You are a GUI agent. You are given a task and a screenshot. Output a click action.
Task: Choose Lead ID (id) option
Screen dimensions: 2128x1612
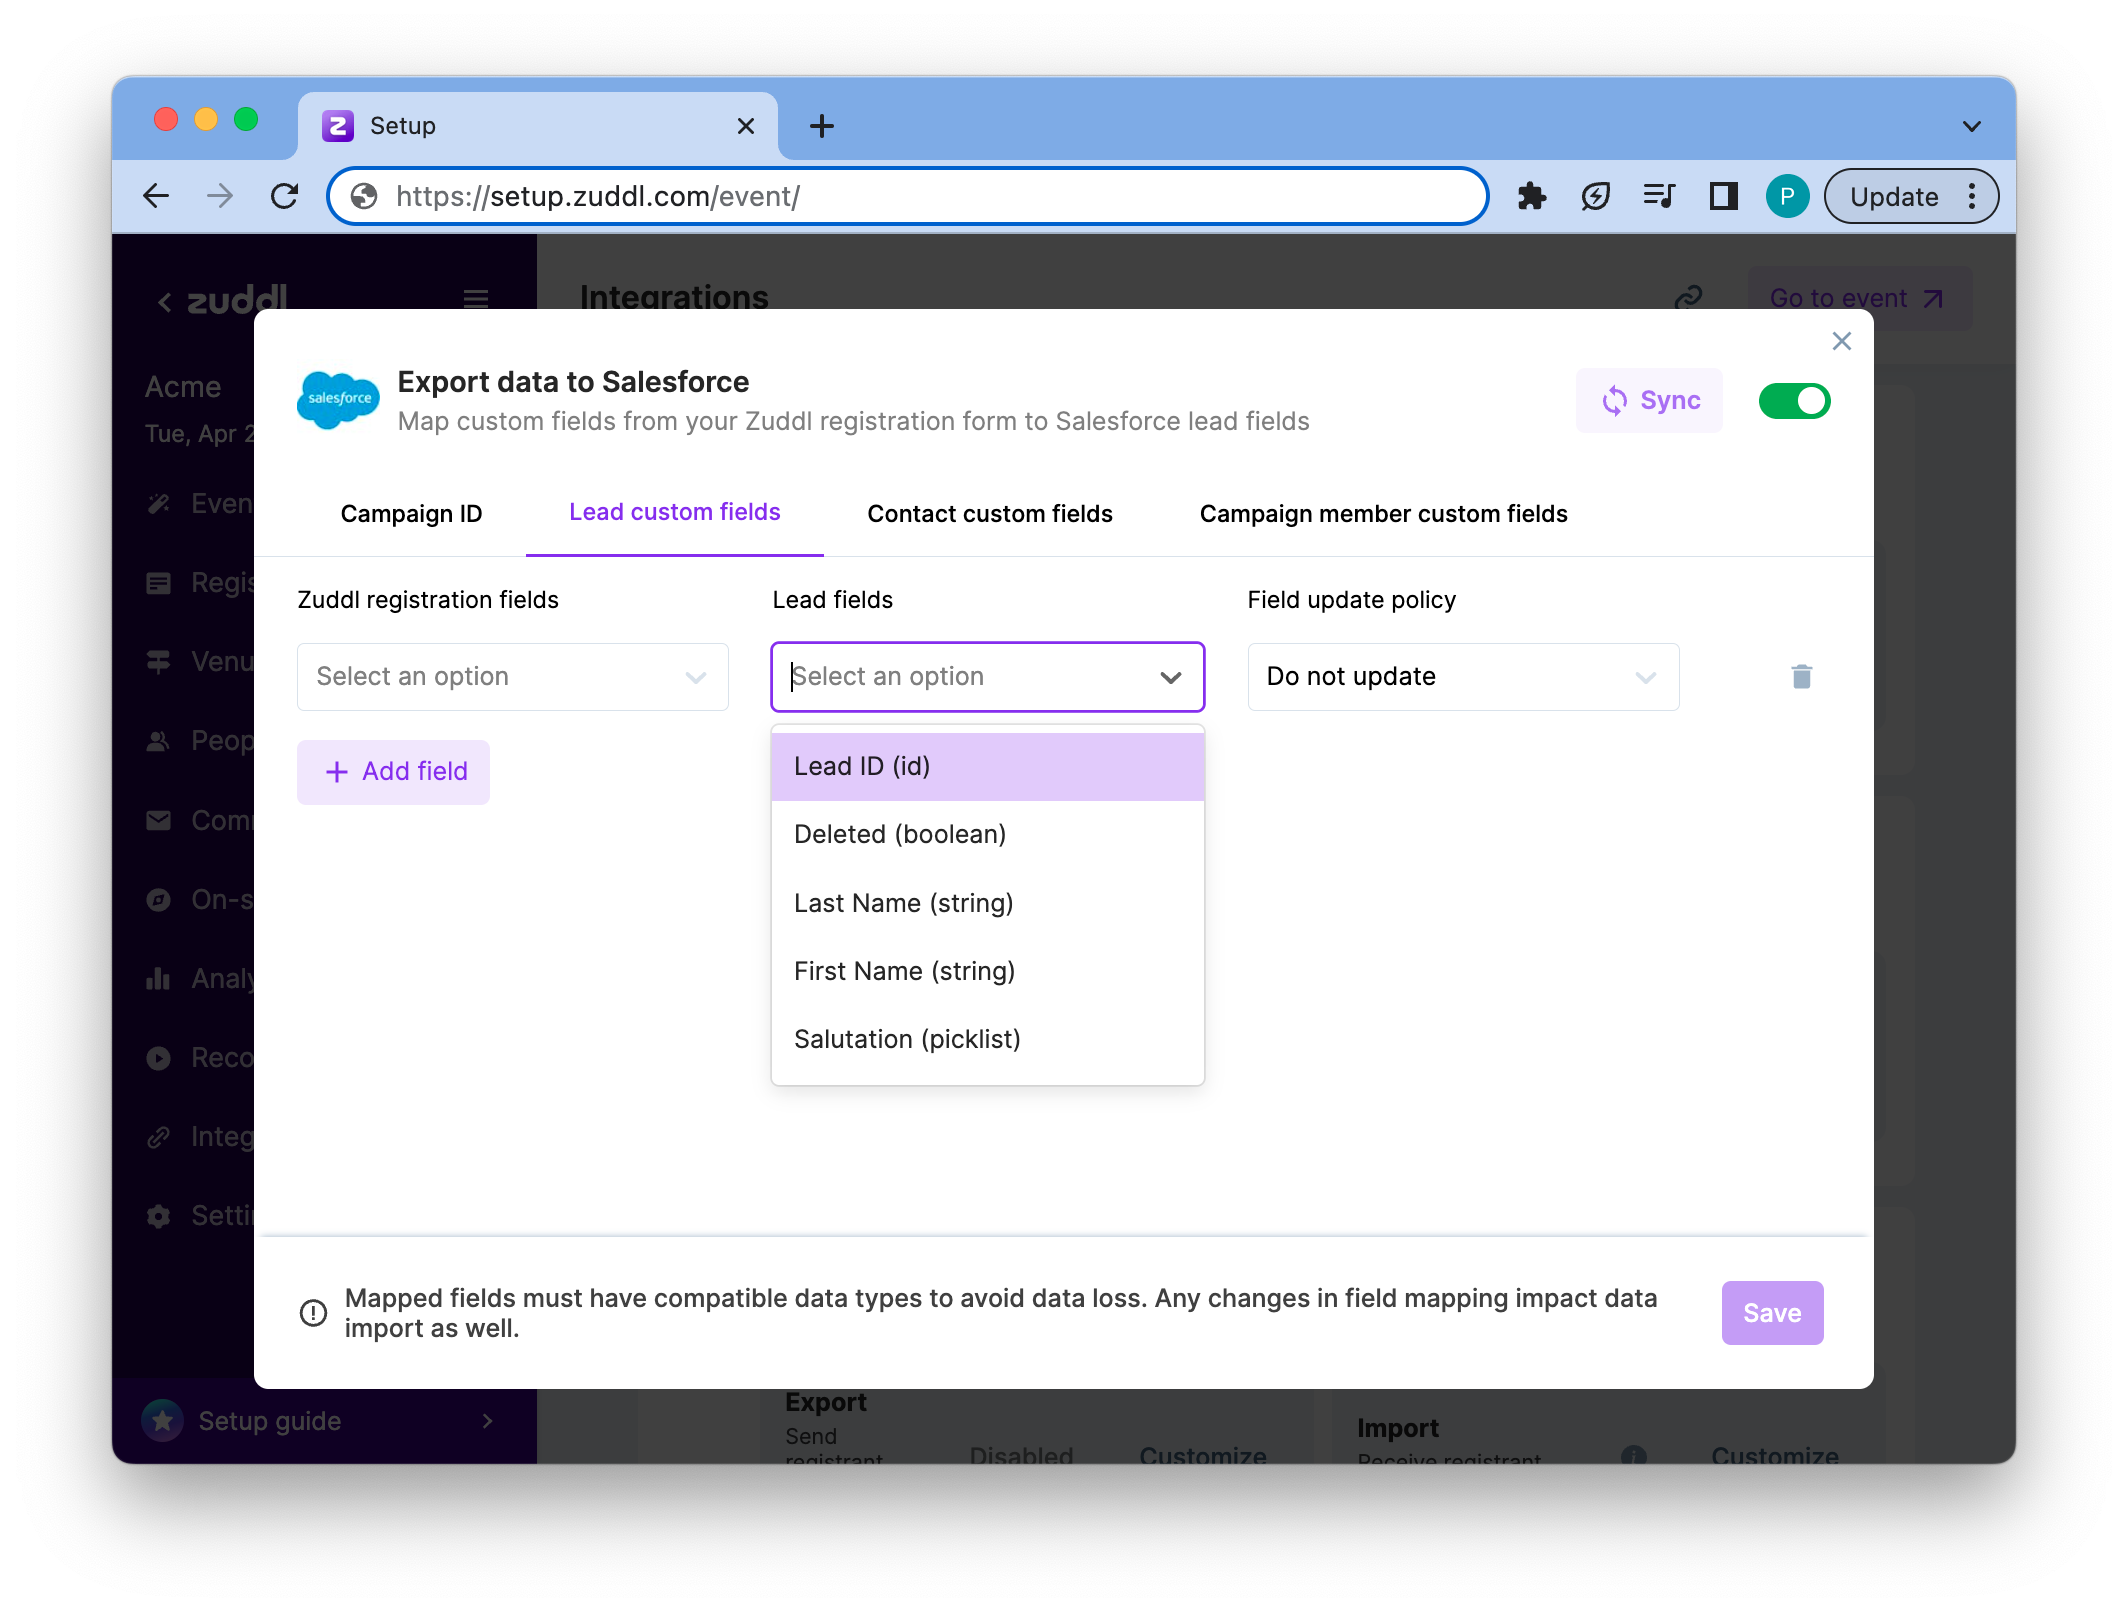point(988,767)
